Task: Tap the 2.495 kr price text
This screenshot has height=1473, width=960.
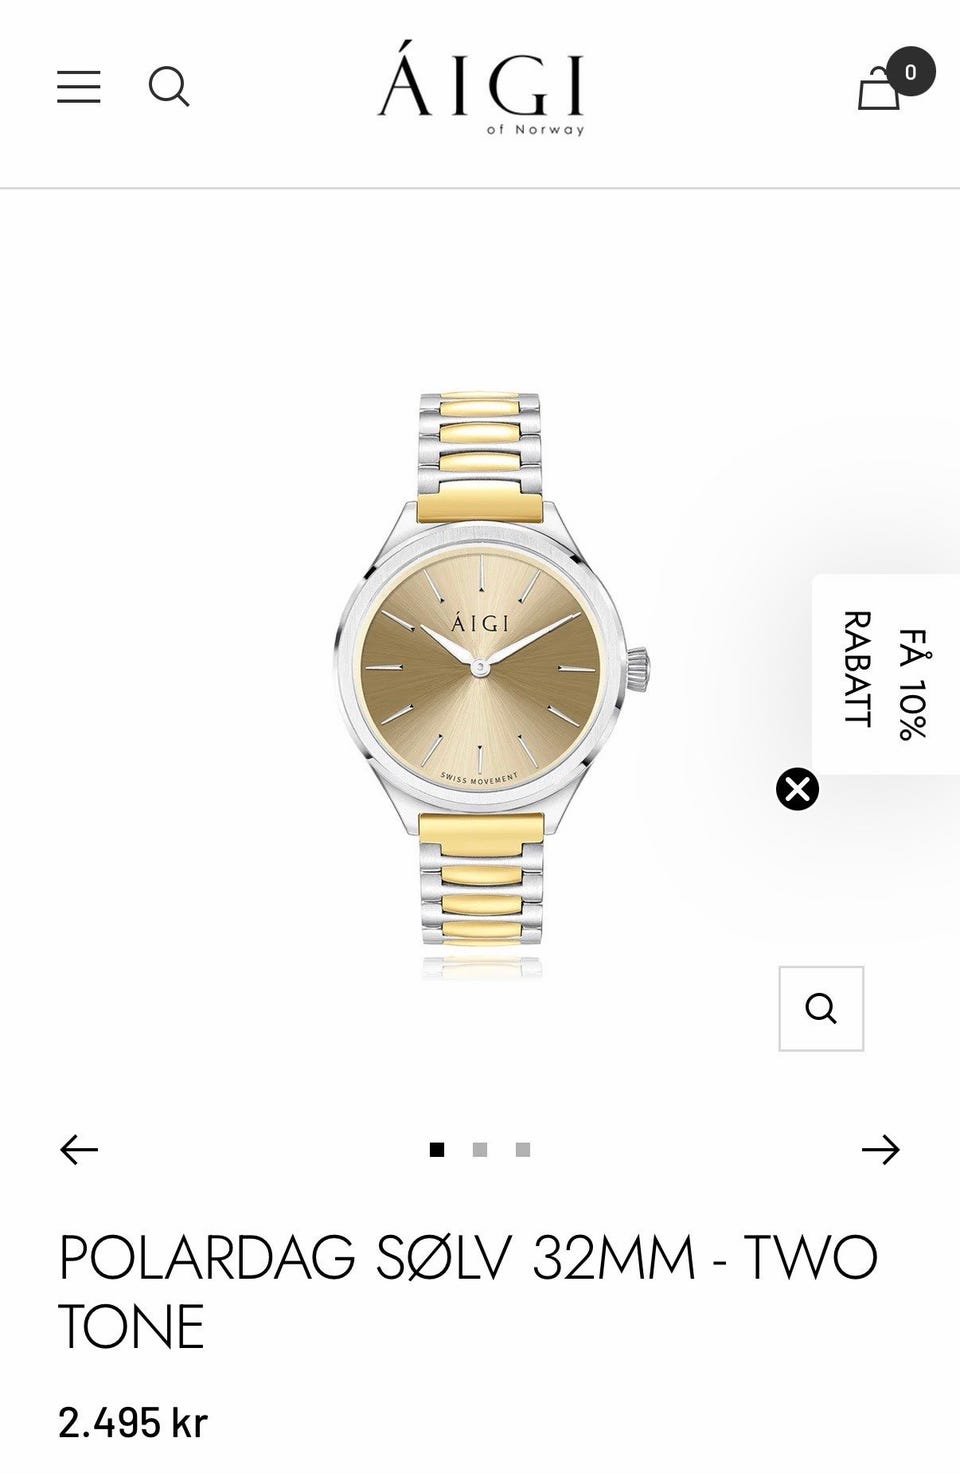Action: [x=133, y=1422]
